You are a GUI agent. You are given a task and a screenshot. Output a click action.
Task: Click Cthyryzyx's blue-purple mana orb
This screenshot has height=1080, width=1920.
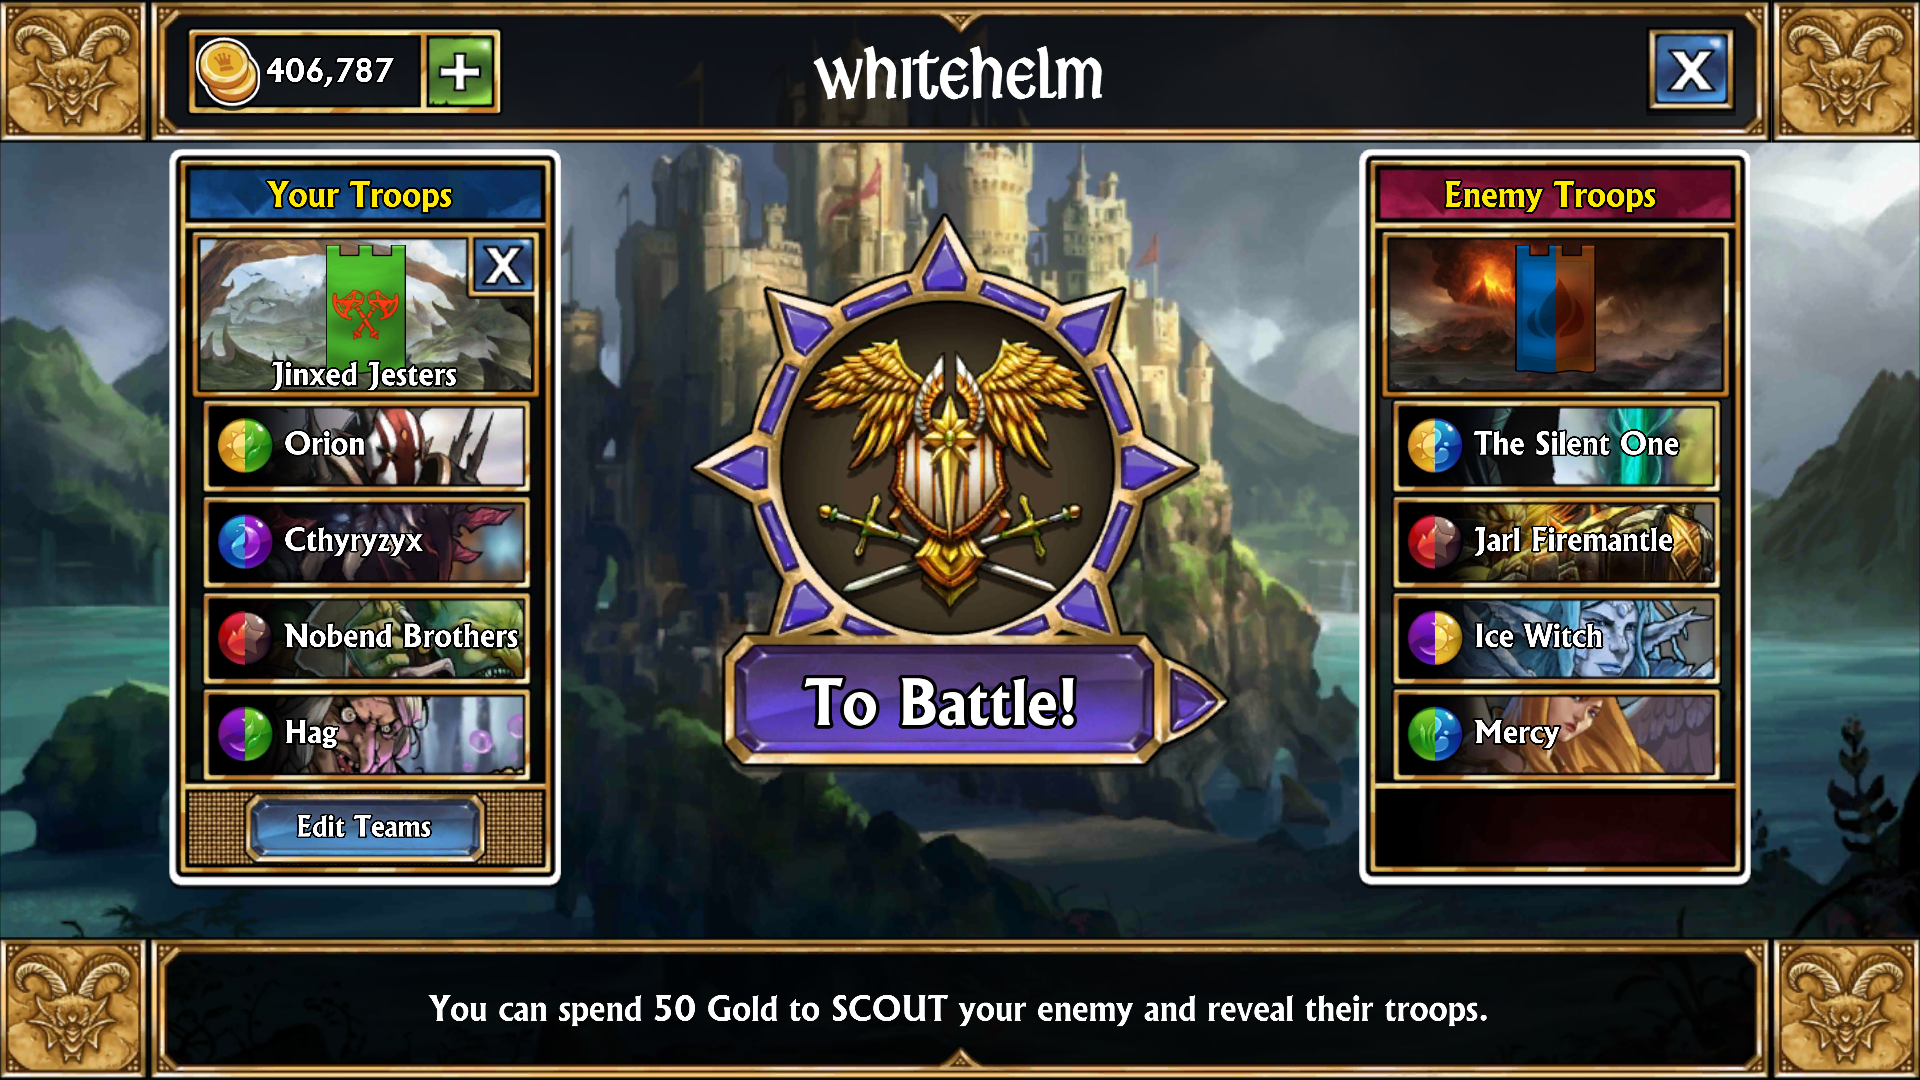pos(245,541)
